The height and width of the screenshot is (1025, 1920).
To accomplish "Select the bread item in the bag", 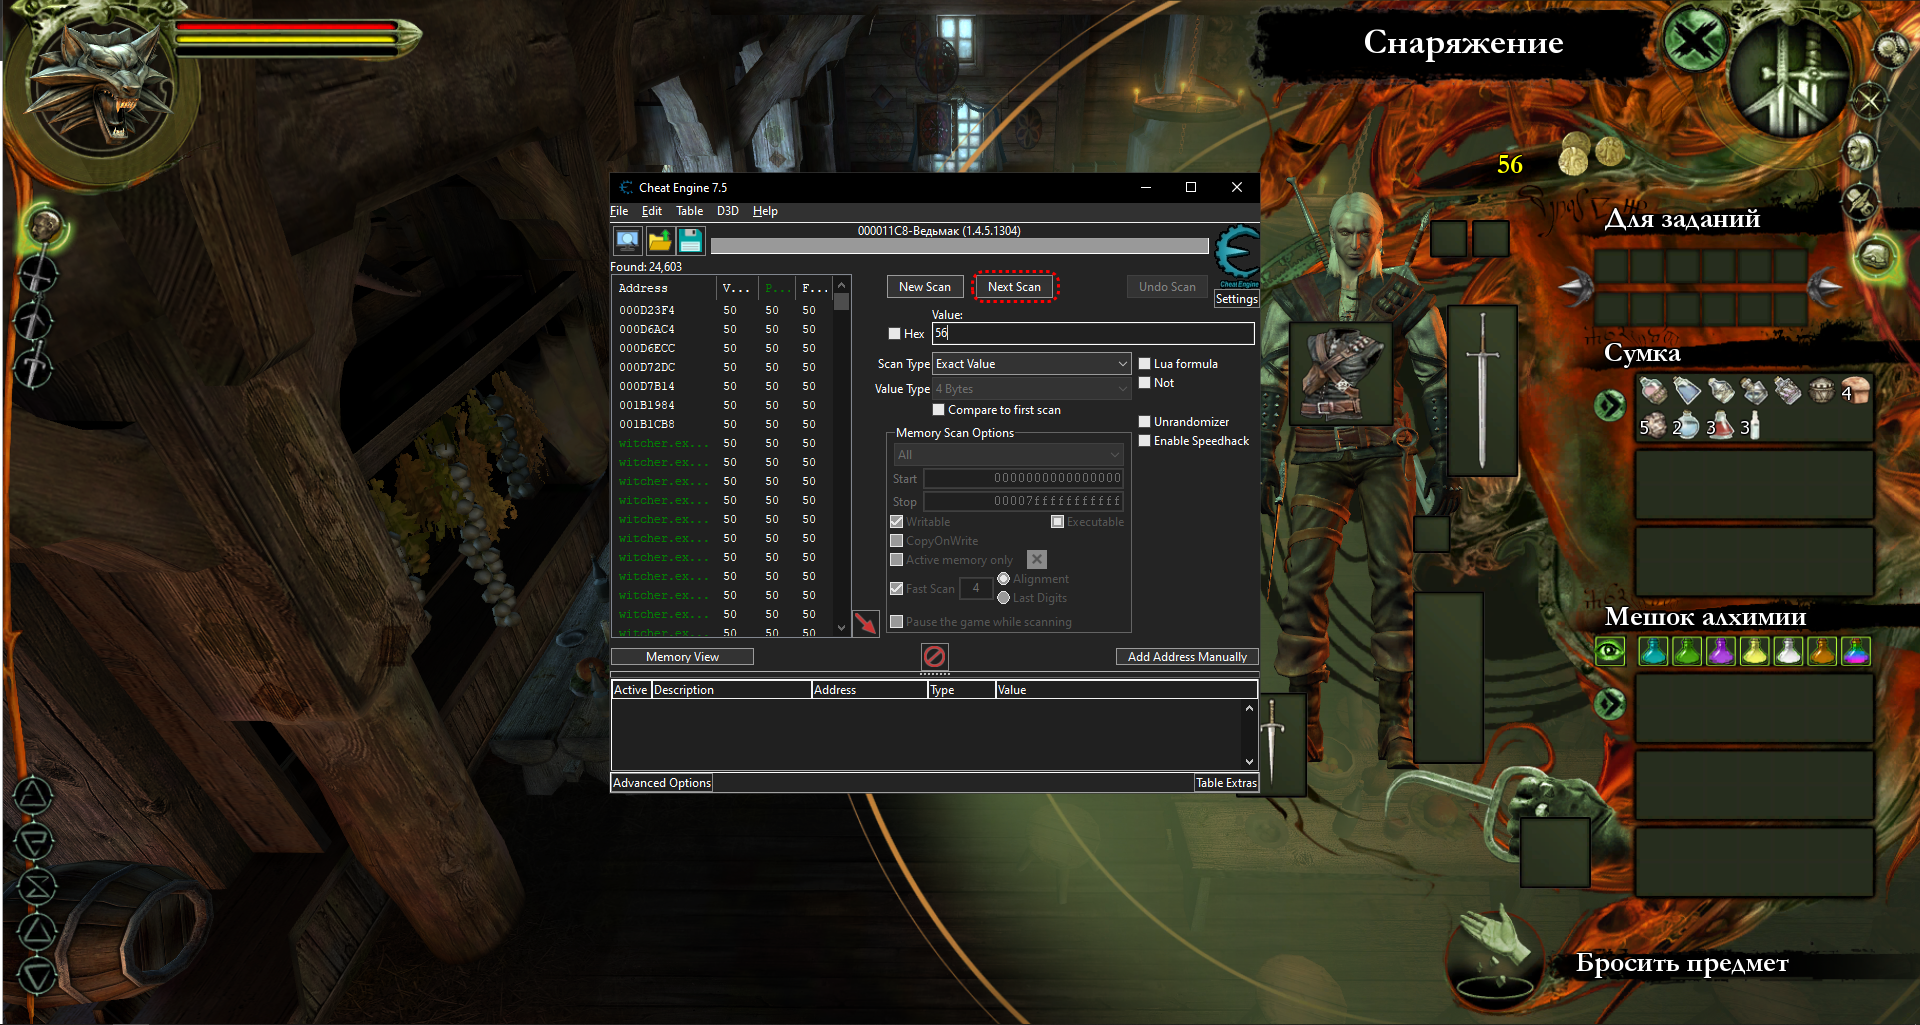I will [1856, 390].
